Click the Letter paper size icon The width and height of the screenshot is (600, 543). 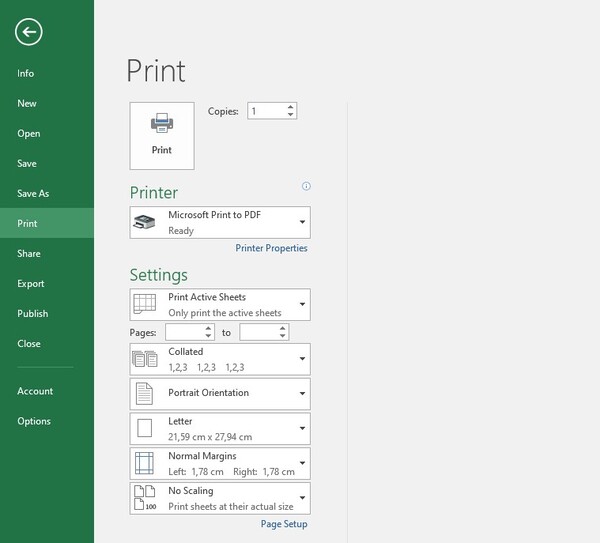145,428
